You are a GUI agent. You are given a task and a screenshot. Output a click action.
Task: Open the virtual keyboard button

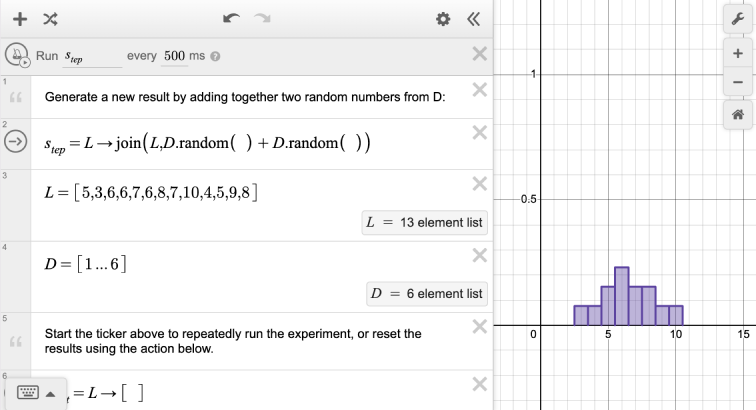pos(24,391)
